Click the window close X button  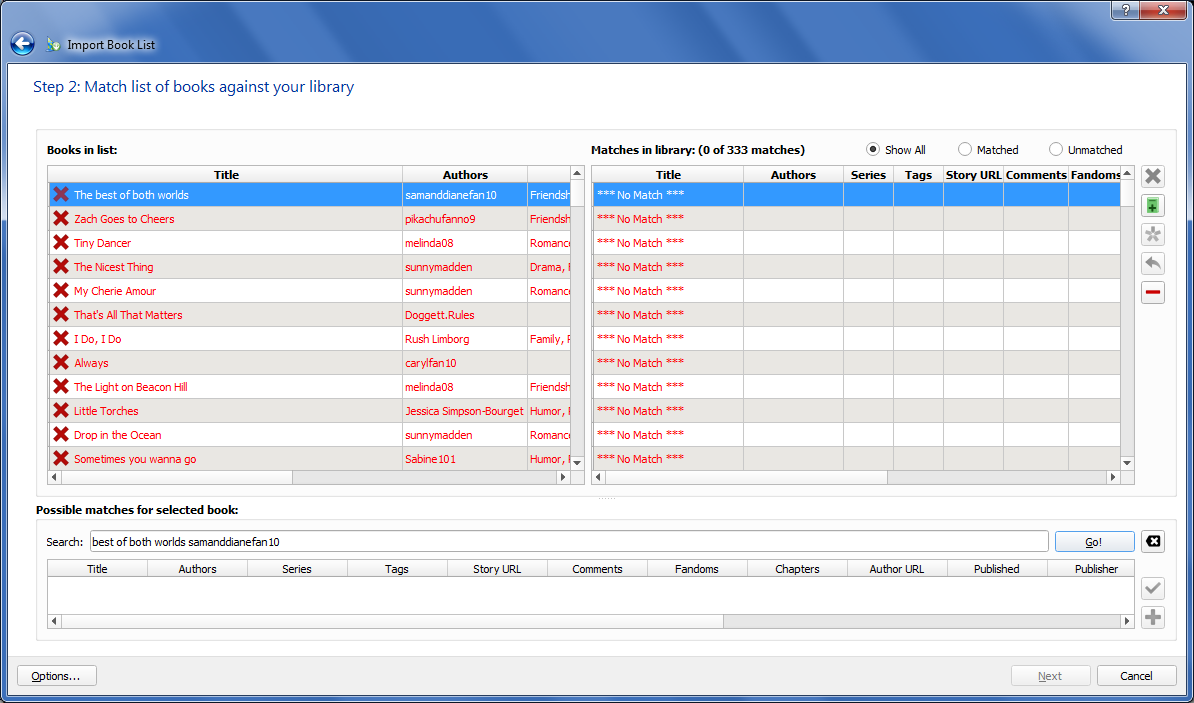[x=1165, y=9]
